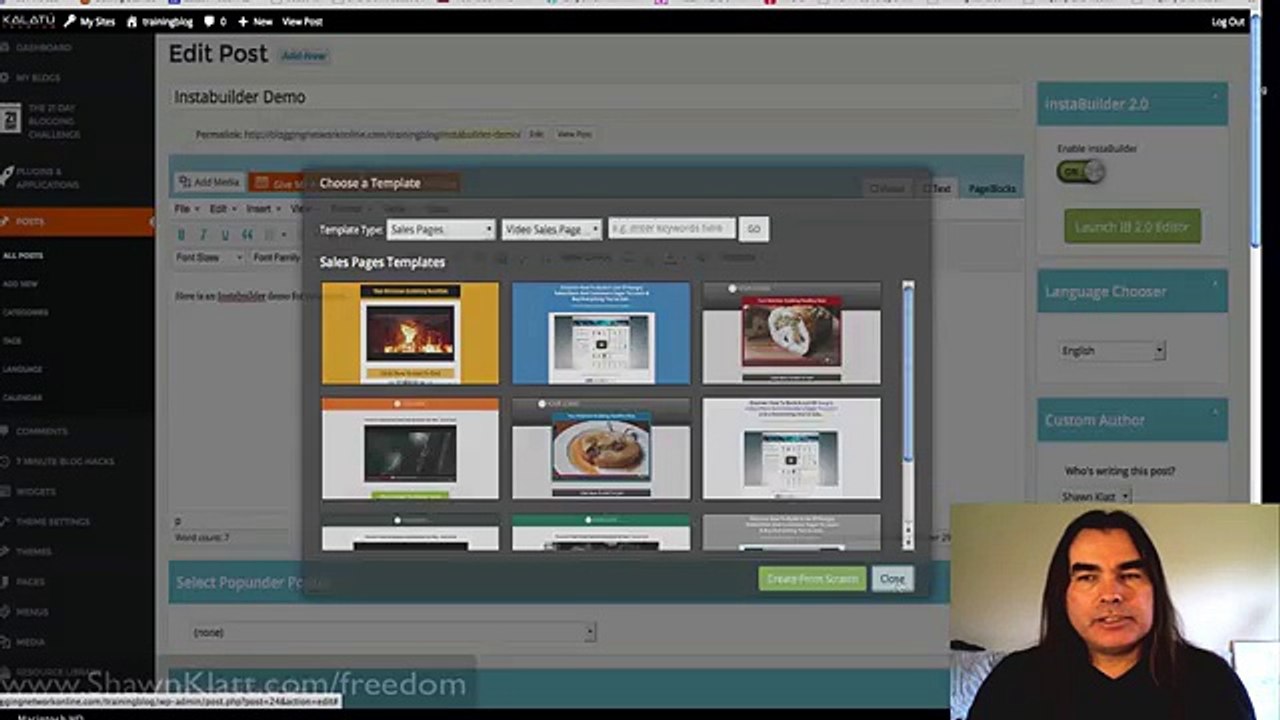Toggle italic formatting in the editor
The image size is (1280, 720).
click(x=203, y=235)
